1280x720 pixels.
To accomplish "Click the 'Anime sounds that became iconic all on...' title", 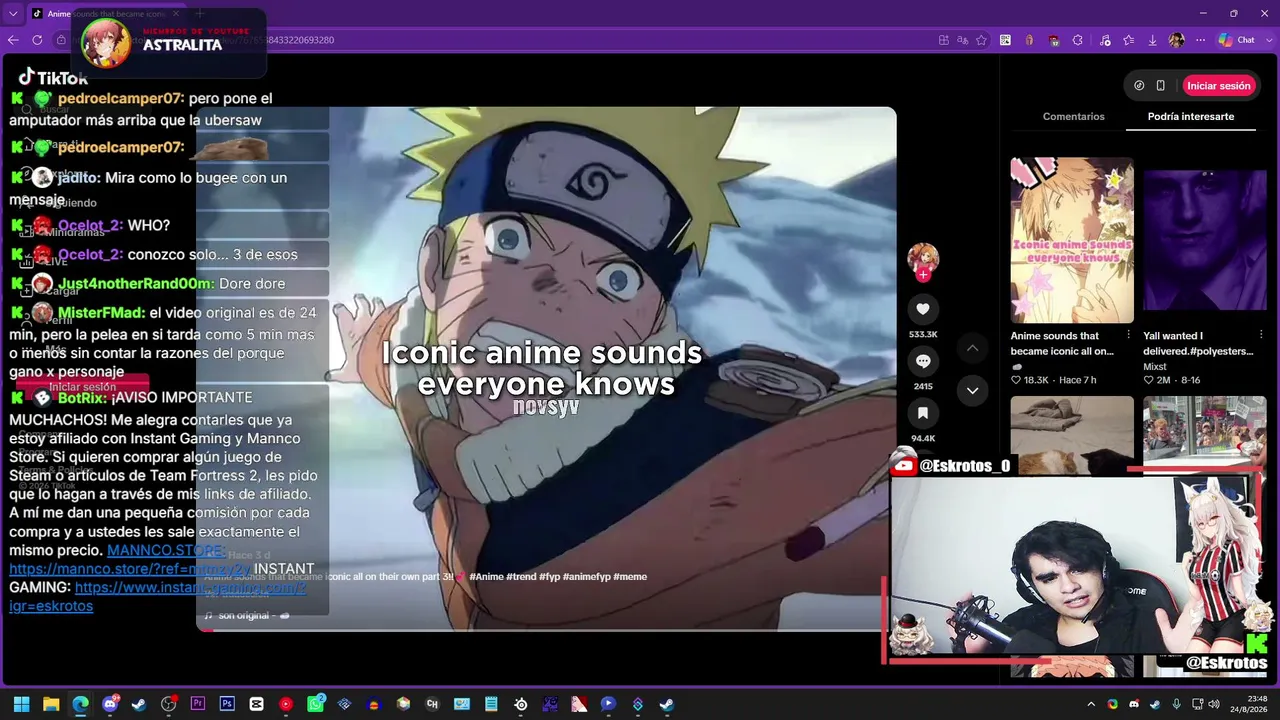I will pyautogui.click(x=1062, y=343).
